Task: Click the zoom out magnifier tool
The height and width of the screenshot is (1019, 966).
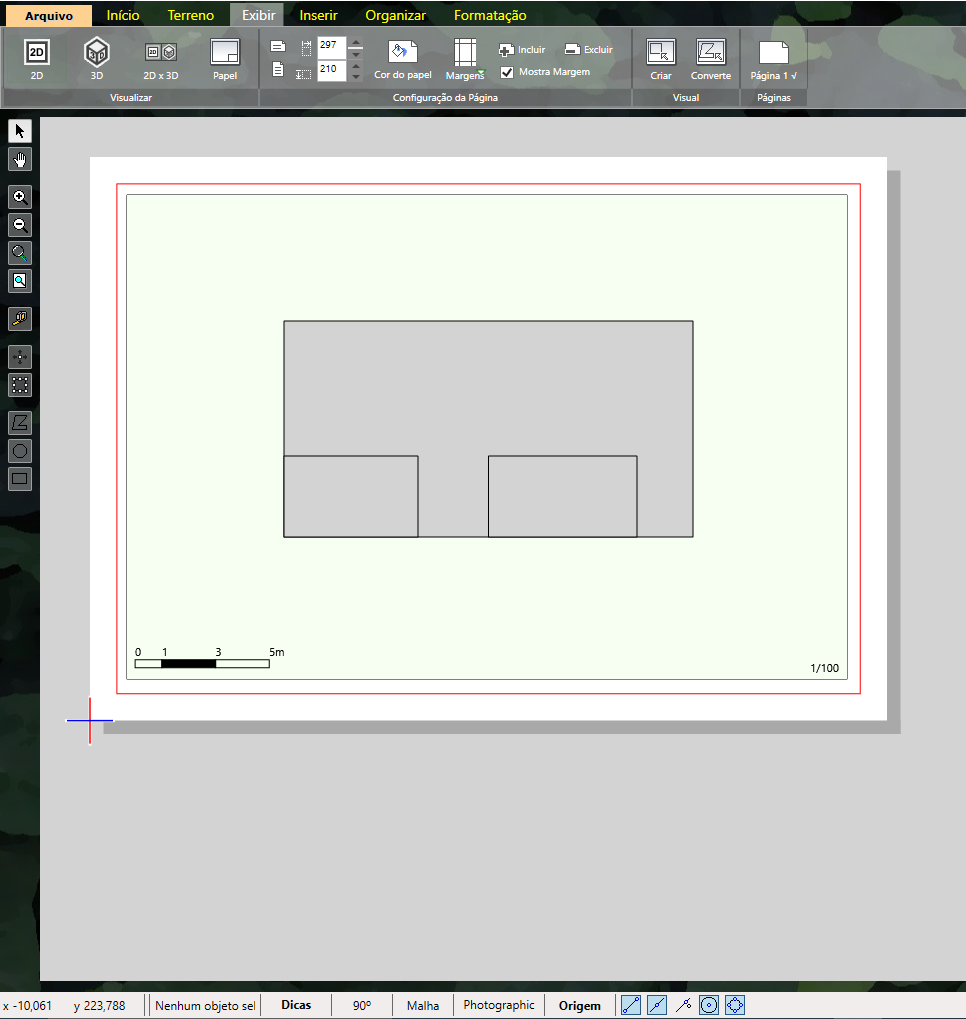Action: tap(20, 225)
